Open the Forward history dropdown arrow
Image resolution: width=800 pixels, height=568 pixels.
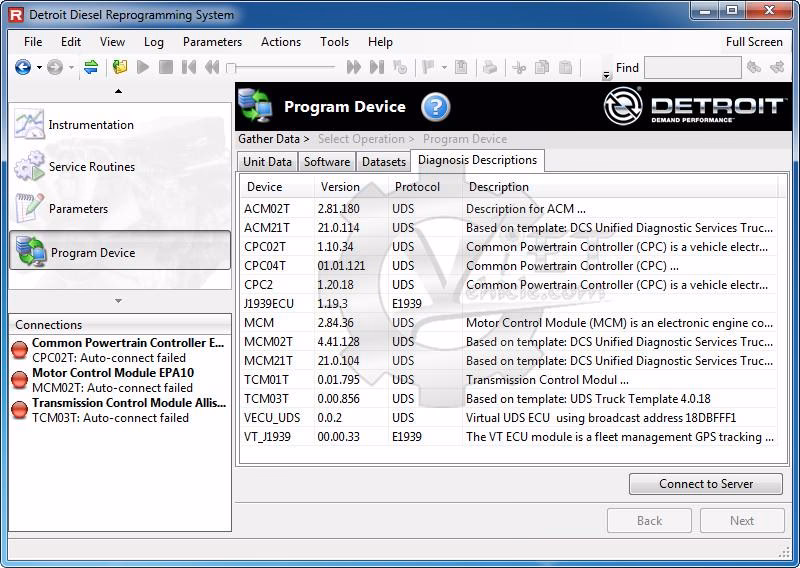pos(71,67)
